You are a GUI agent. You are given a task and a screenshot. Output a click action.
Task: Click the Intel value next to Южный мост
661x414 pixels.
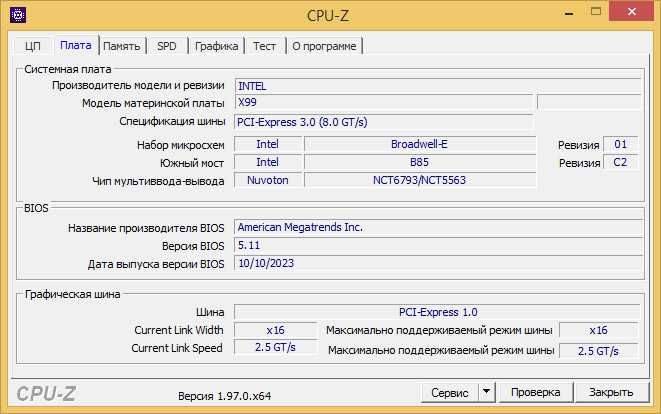(x=268, y=162)
